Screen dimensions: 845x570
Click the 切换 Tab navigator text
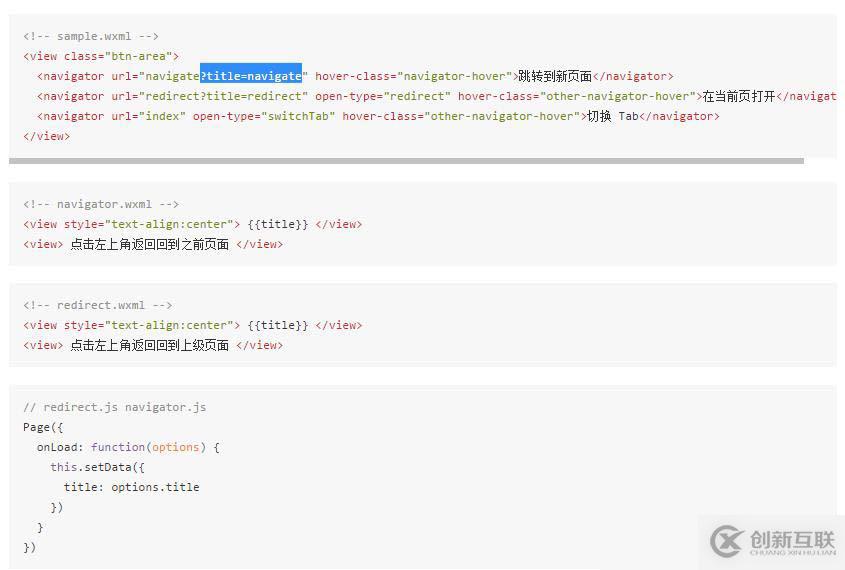click(612, 116)
